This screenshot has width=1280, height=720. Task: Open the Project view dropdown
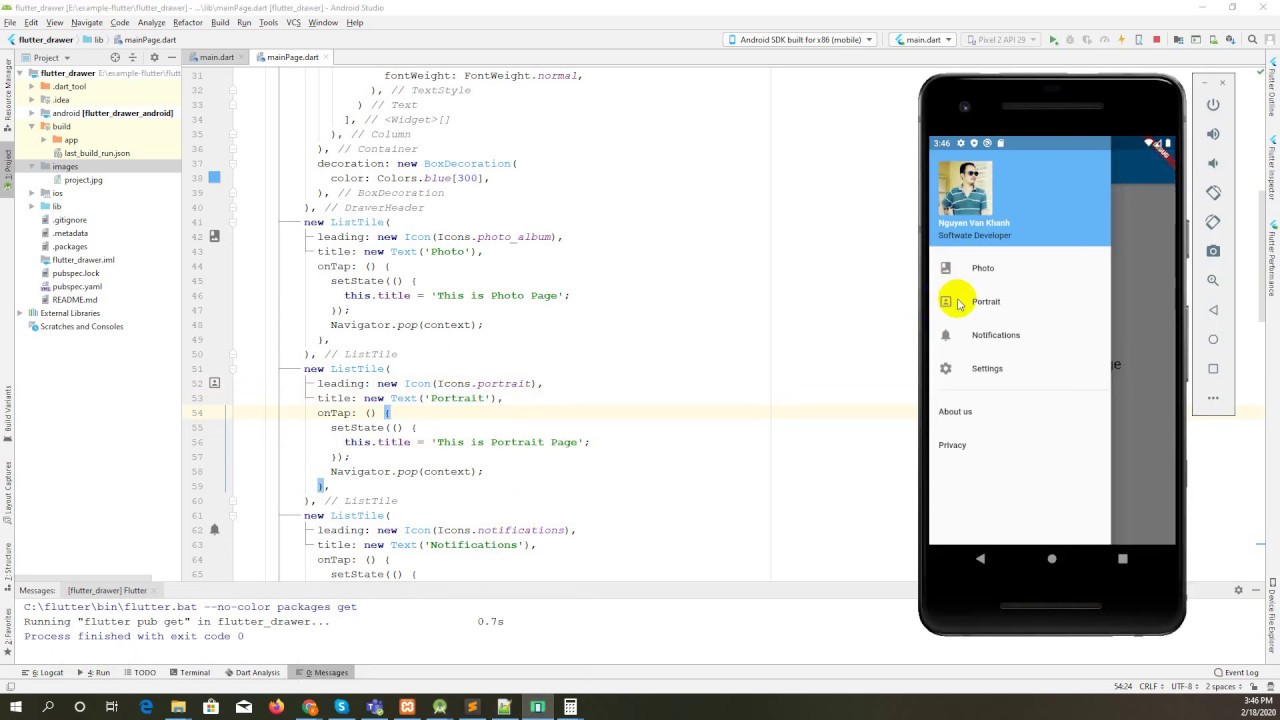pyautogui.click(x=46, y=57)
